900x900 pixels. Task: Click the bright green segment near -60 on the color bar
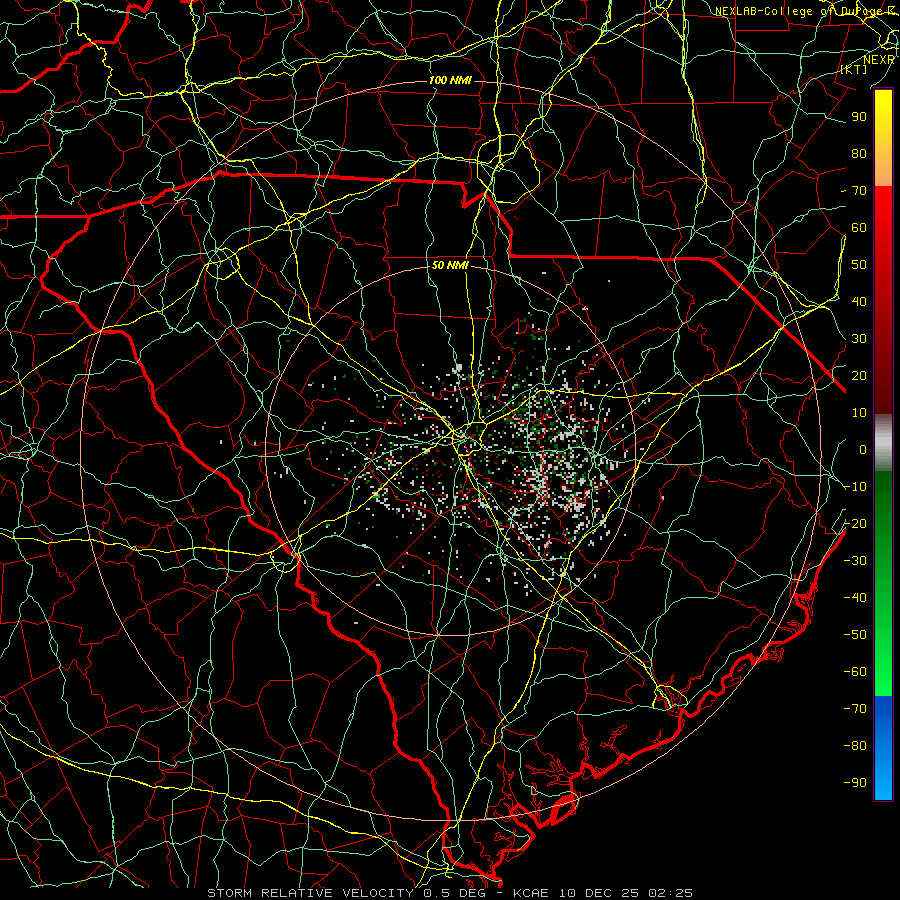click(883, 672)
